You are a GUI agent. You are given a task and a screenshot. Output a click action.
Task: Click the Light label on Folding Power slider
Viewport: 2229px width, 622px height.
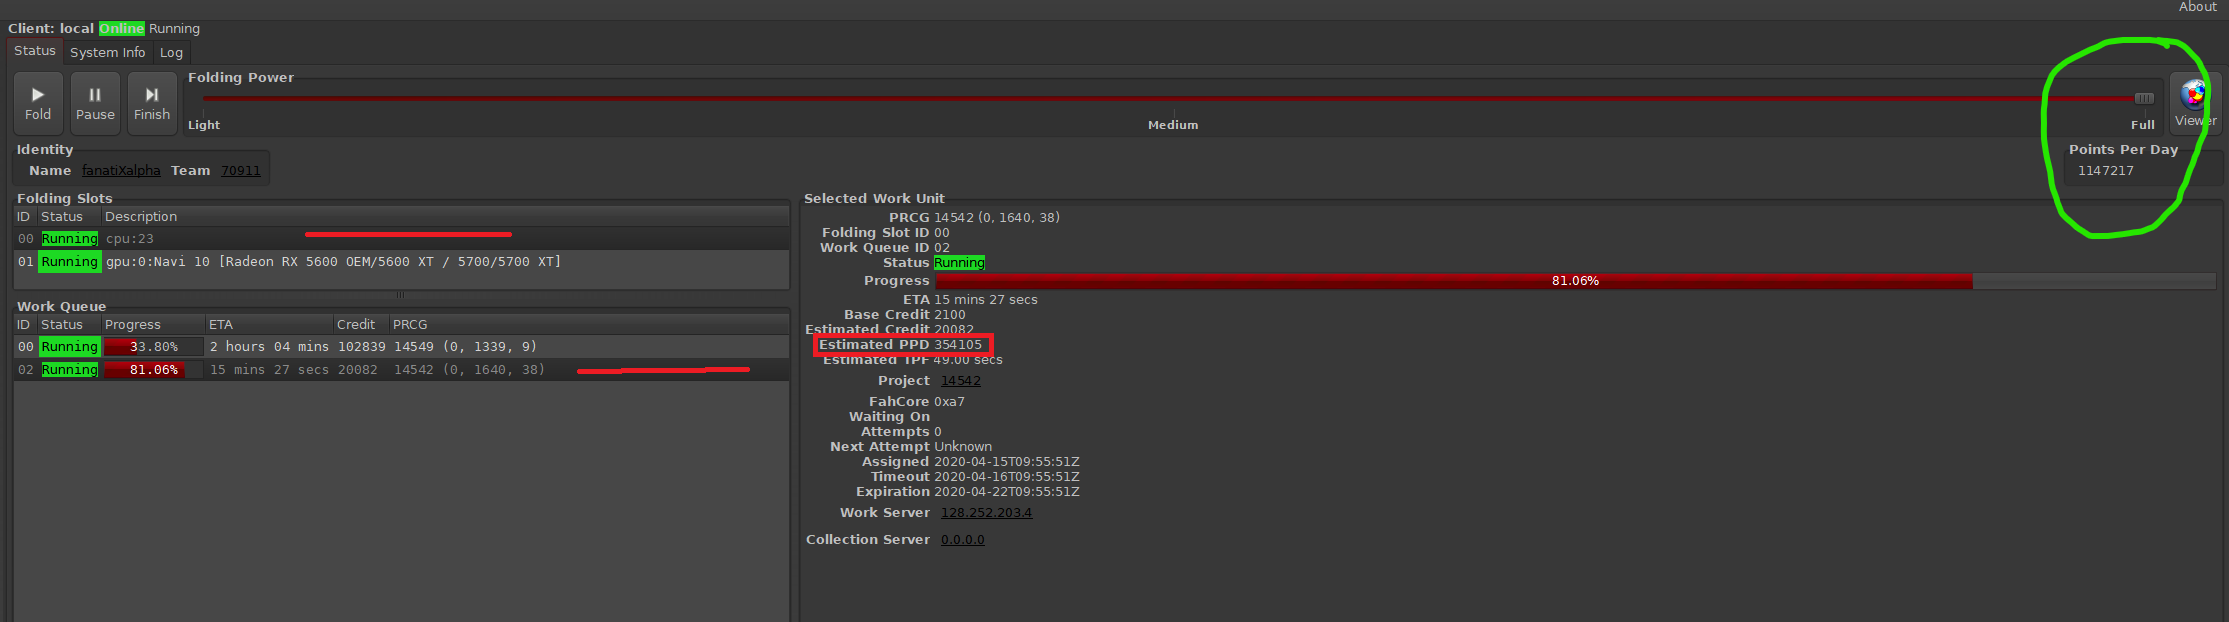click(x=204, y=125)
